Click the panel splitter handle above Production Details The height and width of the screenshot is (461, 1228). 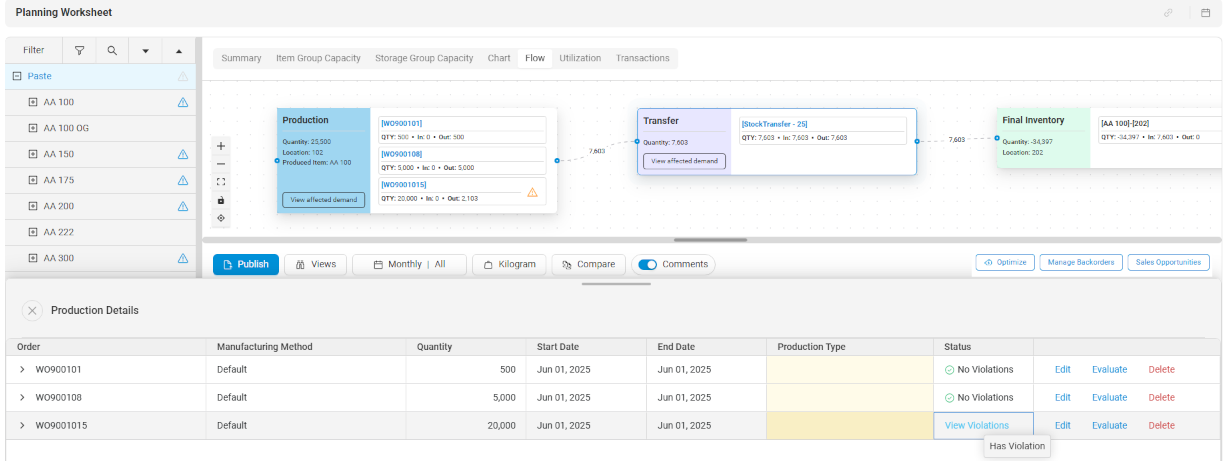coord(615,284)
